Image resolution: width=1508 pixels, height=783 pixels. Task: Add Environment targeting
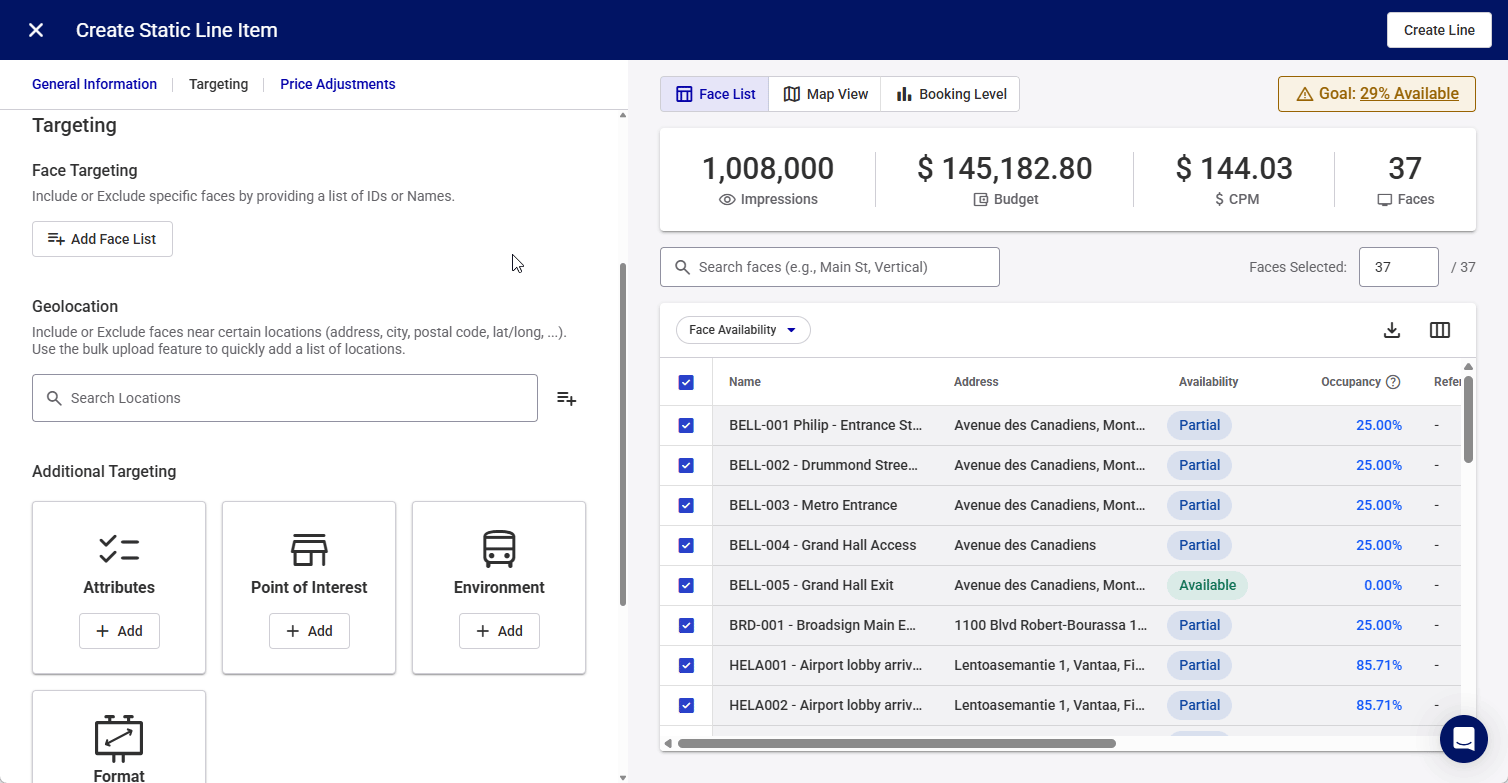pyautogui.click(x=499, y=631)
